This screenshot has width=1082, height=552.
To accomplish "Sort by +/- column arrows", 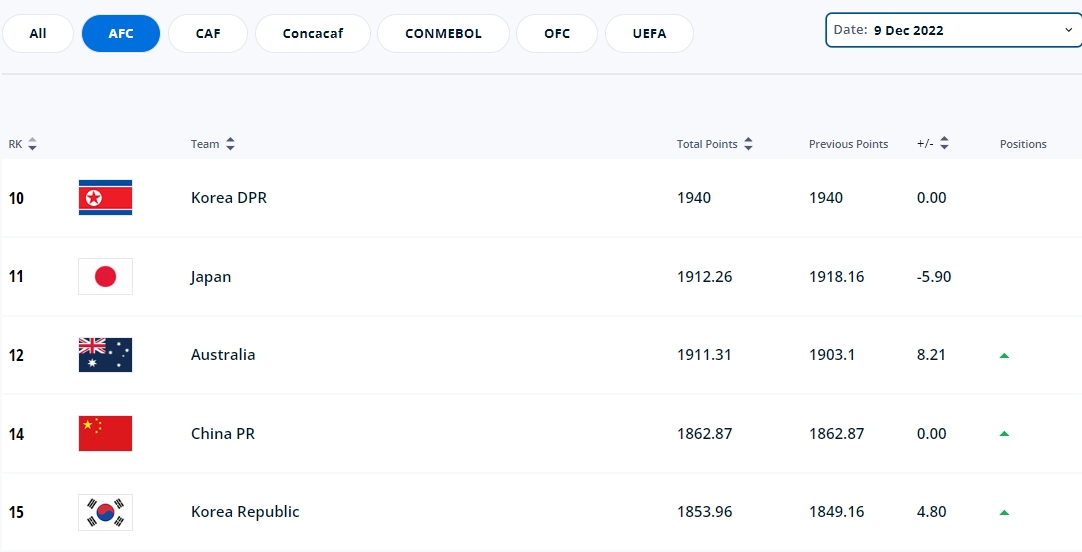I will [944, 144].
